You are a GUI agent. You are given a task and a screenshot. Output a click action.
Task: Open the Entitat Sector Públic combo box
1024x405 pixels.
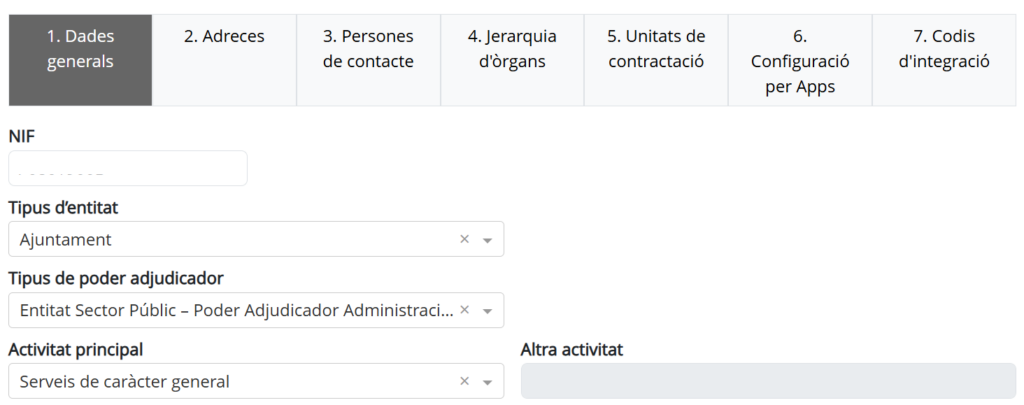coord(256,310)
